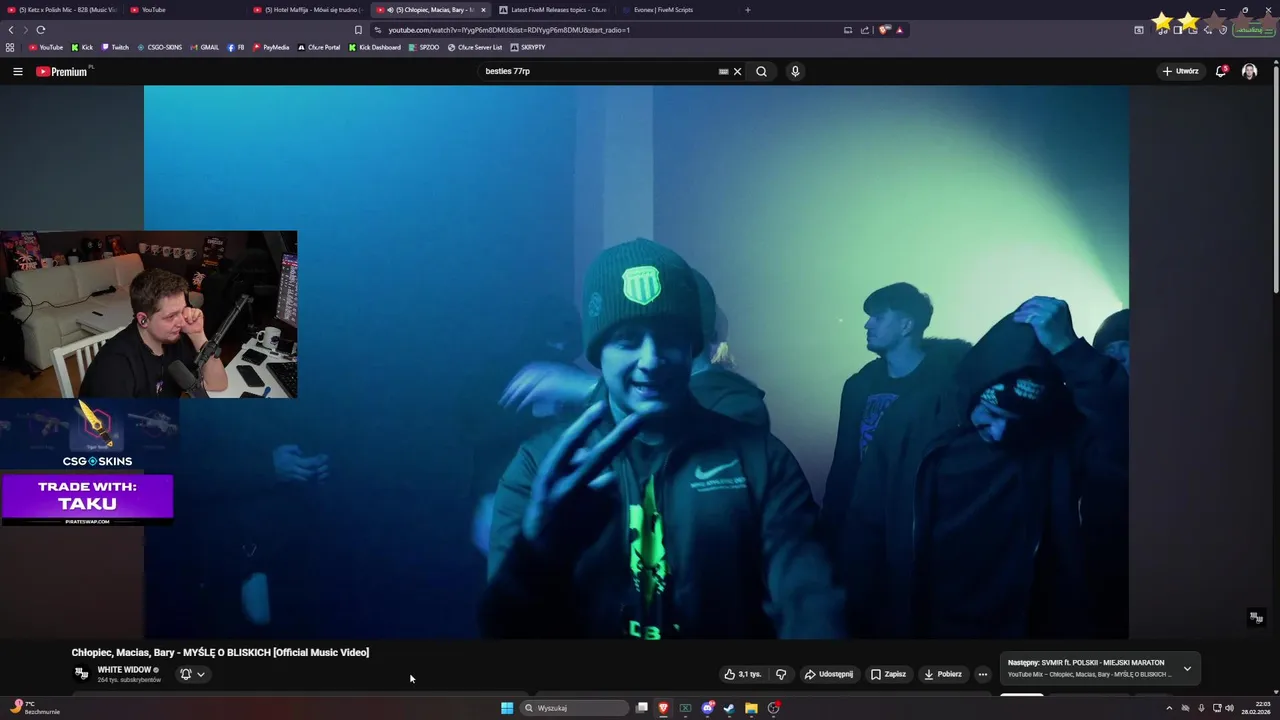Click the WHITE WIDOW channel avatar
Image resolution: width=1280 pixels, height=720 pixels.
(82, 674)
